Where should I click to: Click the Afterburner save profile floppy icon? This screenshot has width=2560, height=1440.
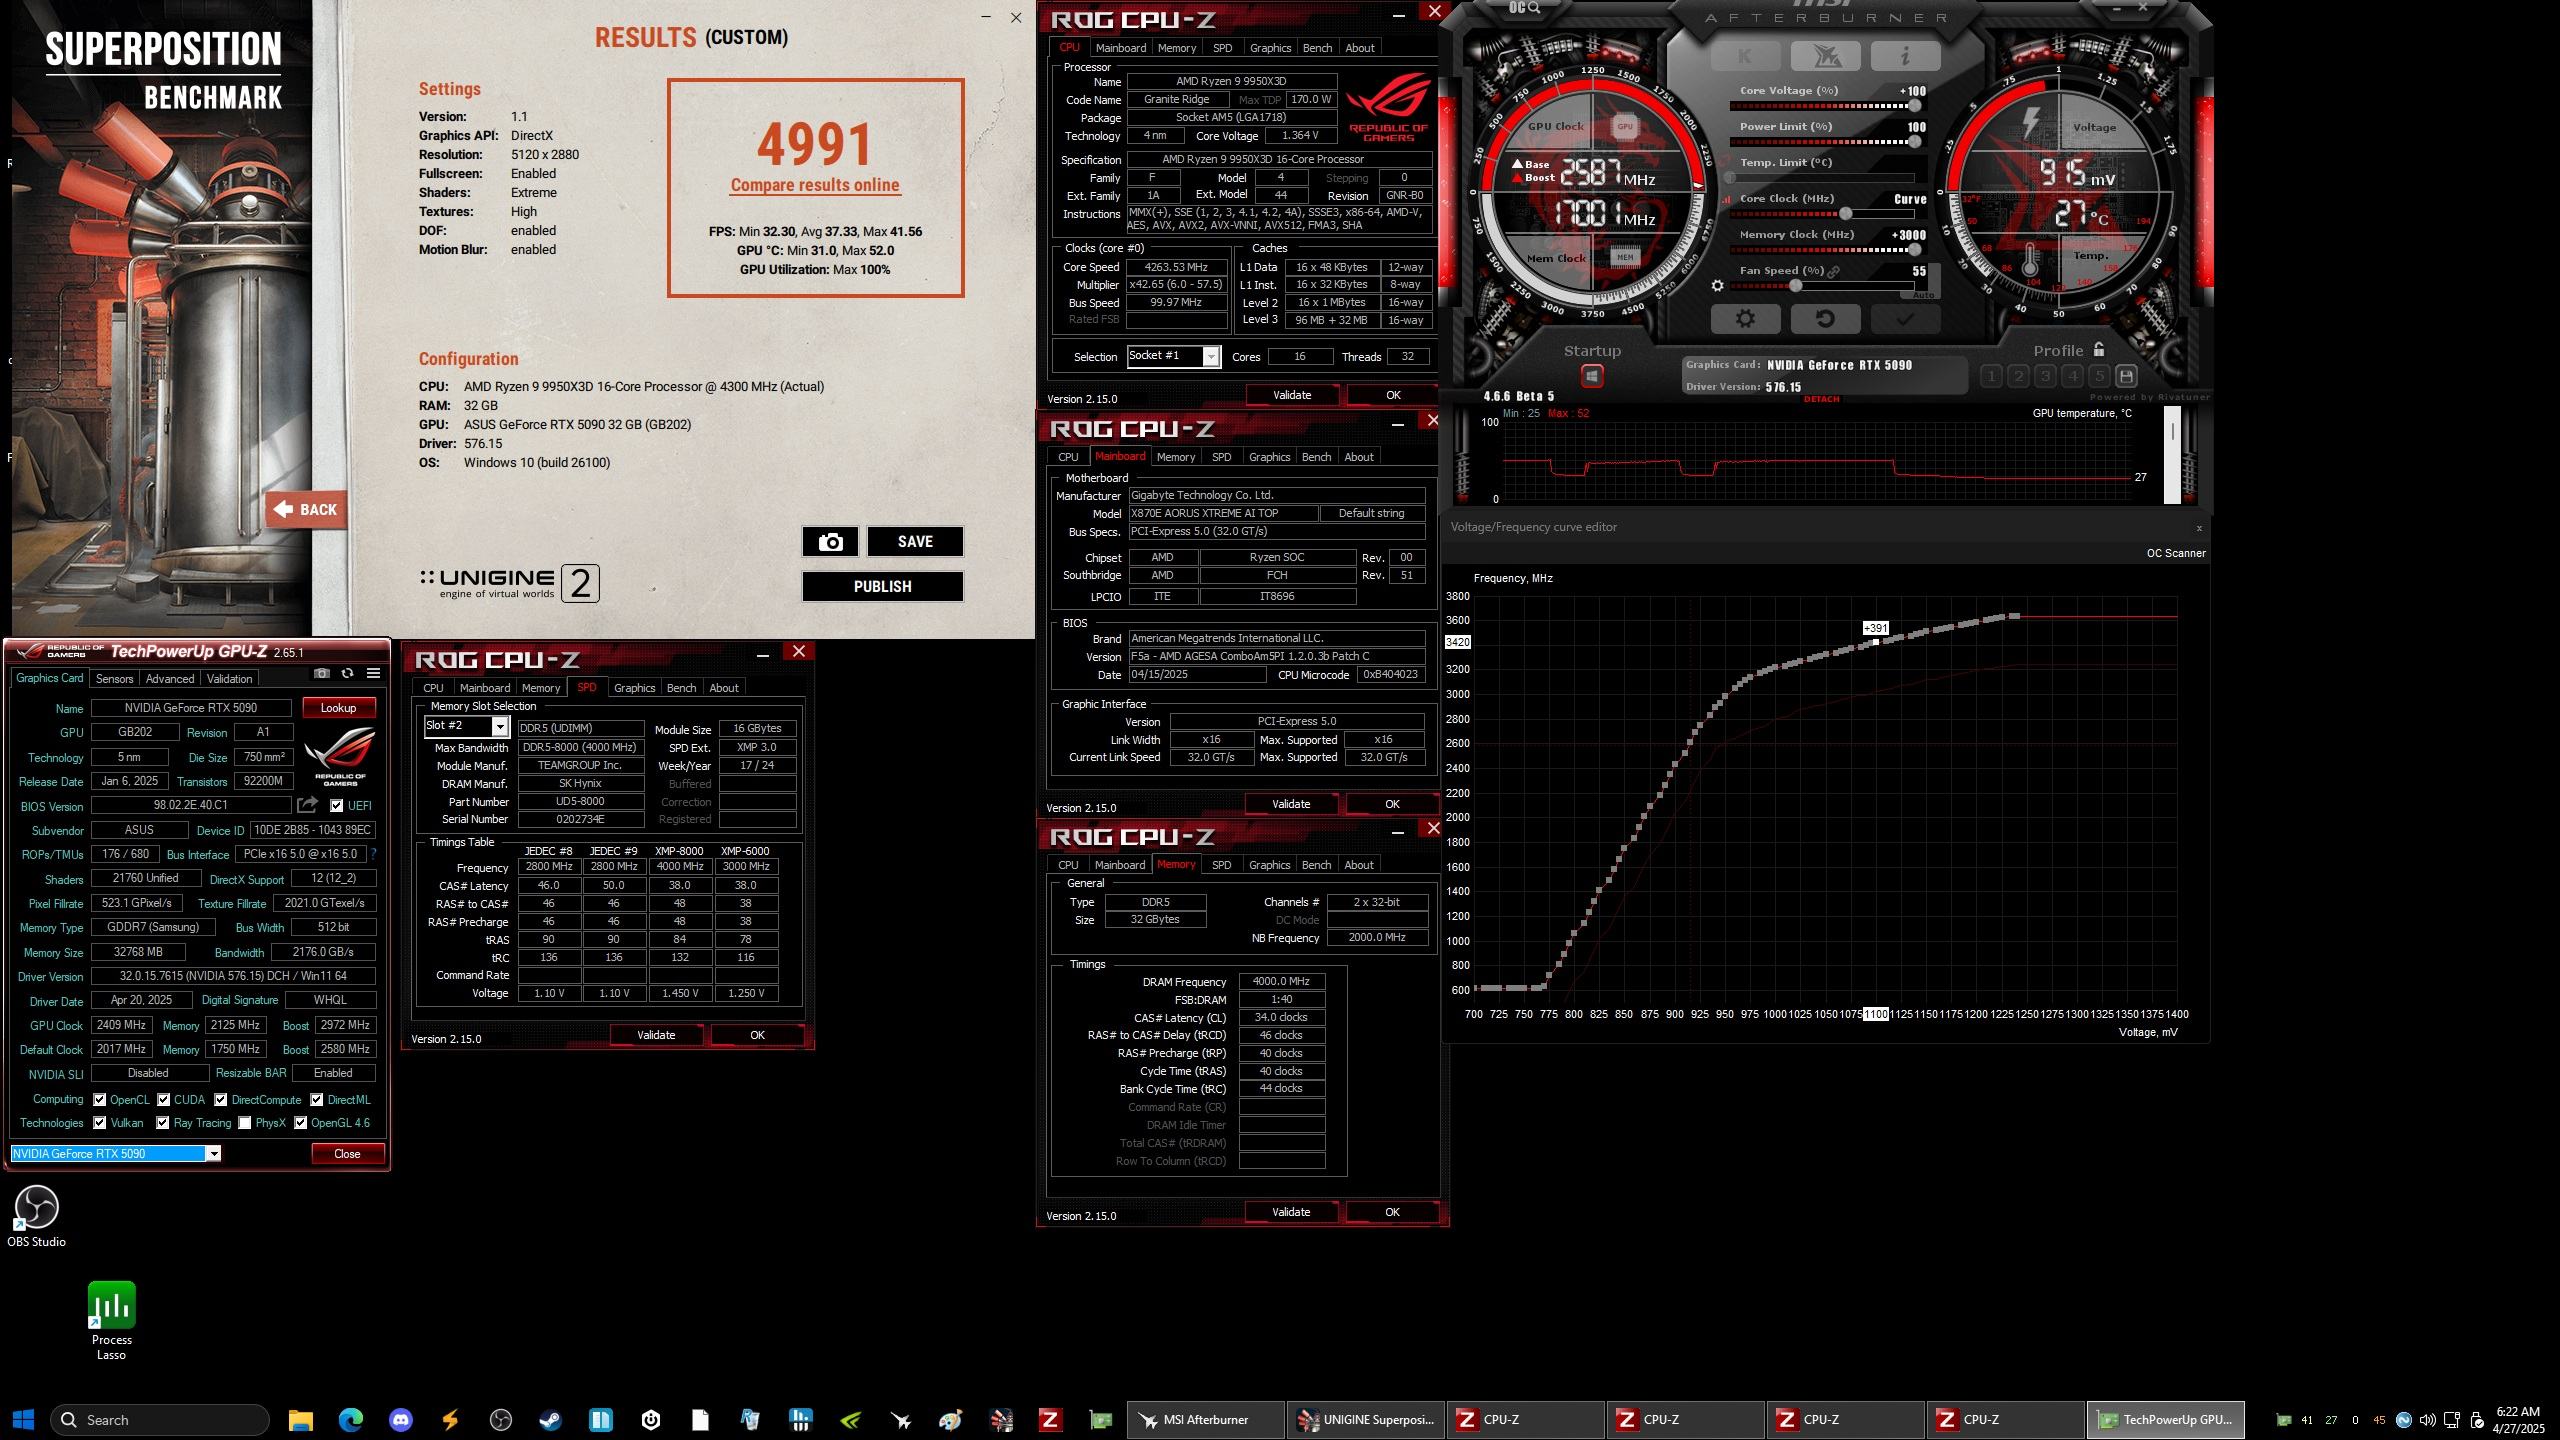coord(2126,376)
